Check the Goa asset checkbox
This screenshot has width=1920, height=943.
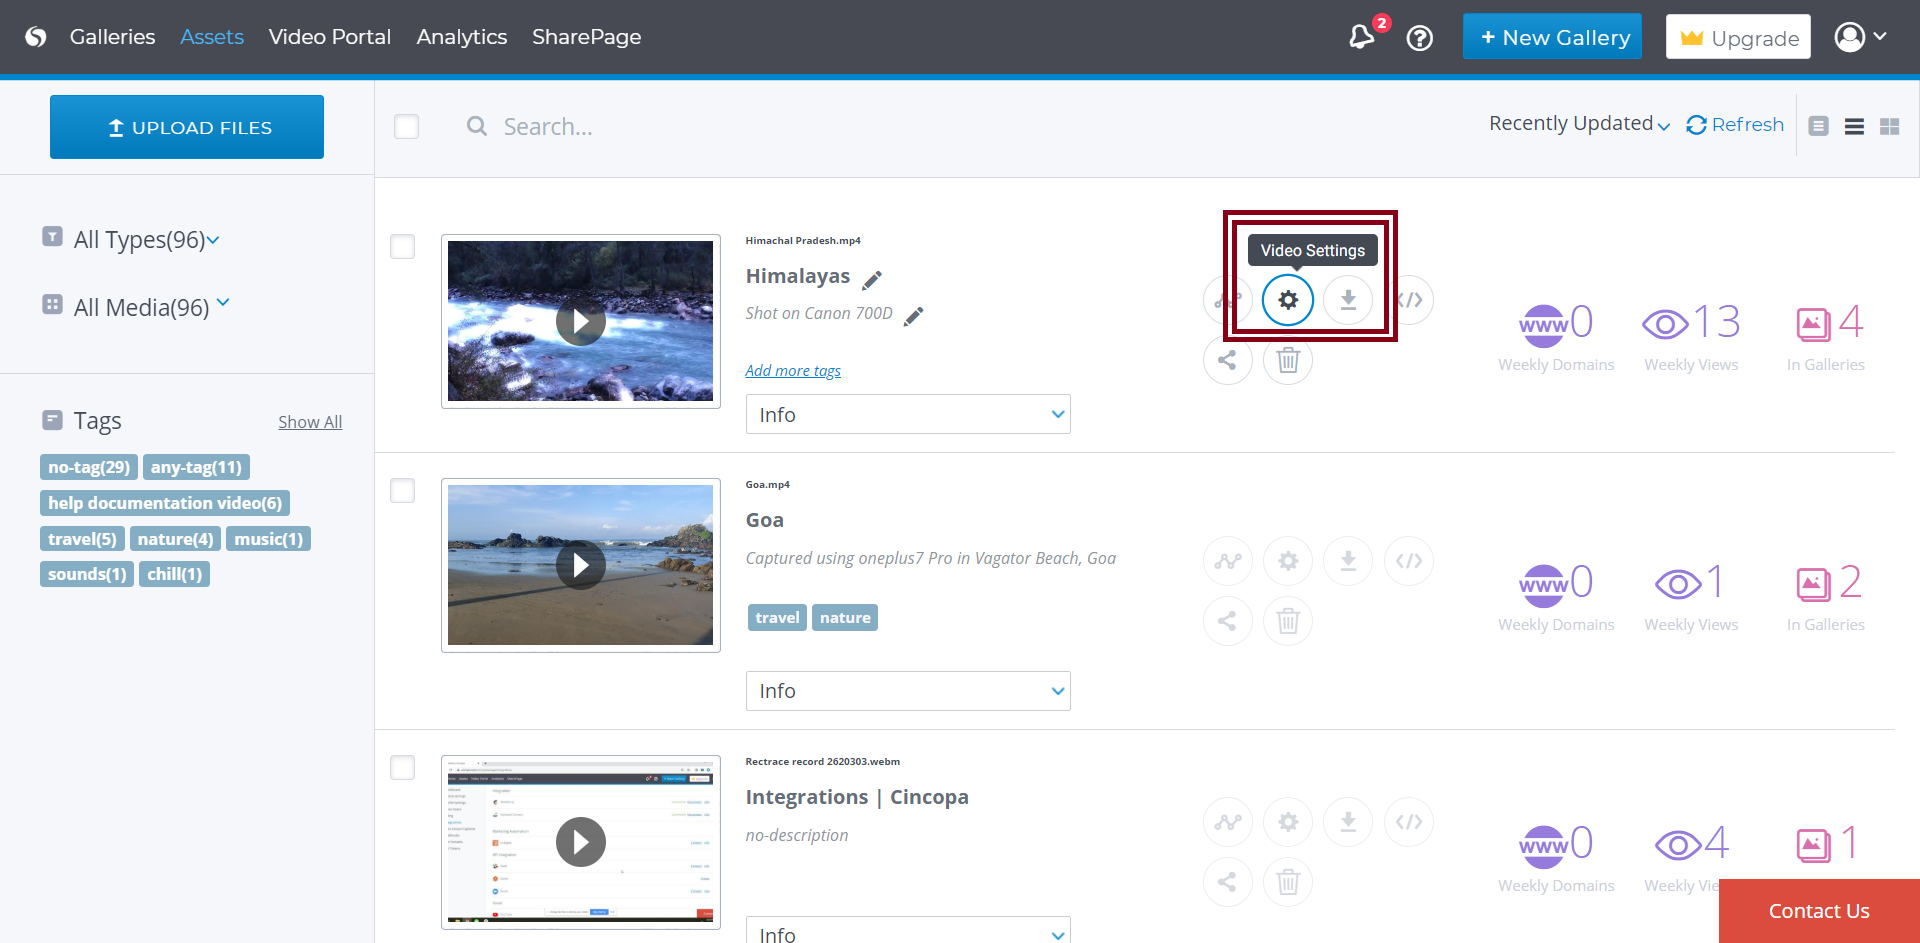[x=402, y=491]
